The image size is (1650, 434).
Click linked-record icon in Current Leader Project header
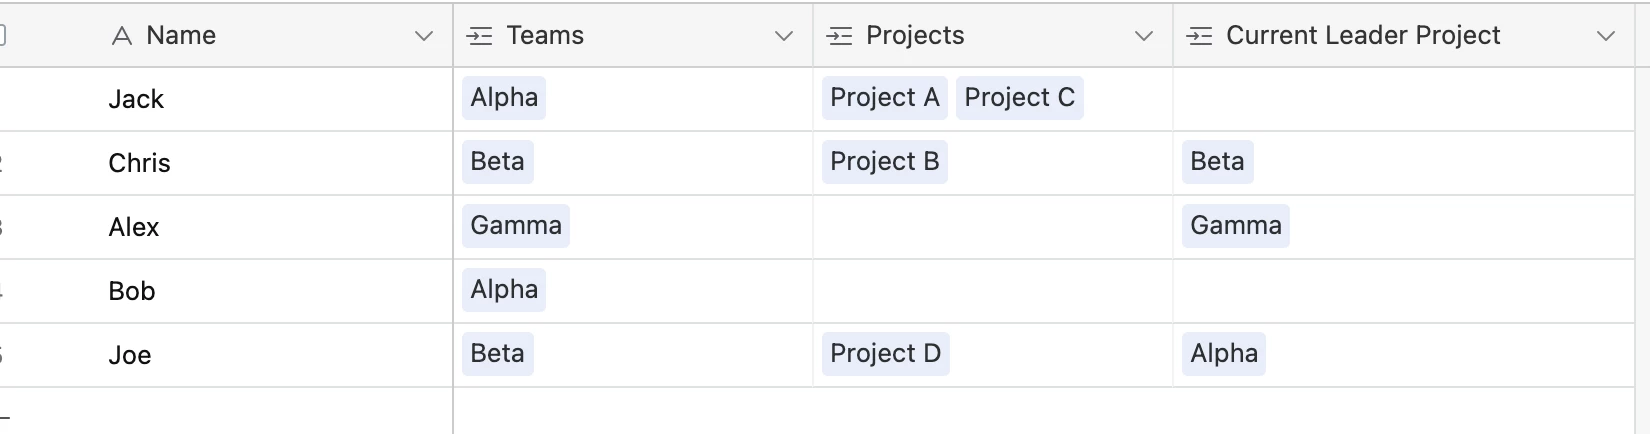1199,37
